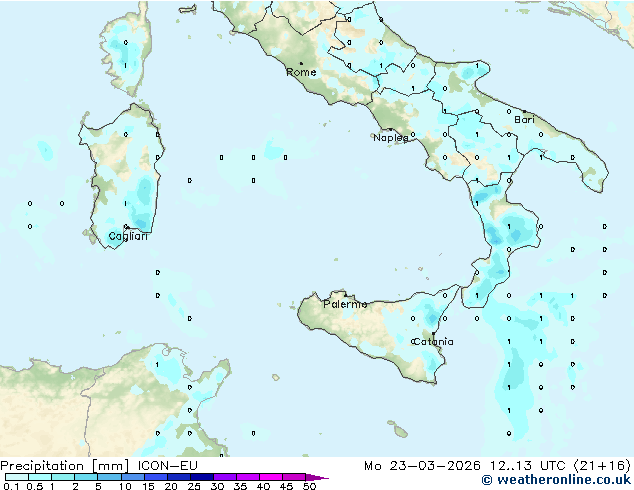Select the 25–30 mm dark blue swatch

click(201, 477)
